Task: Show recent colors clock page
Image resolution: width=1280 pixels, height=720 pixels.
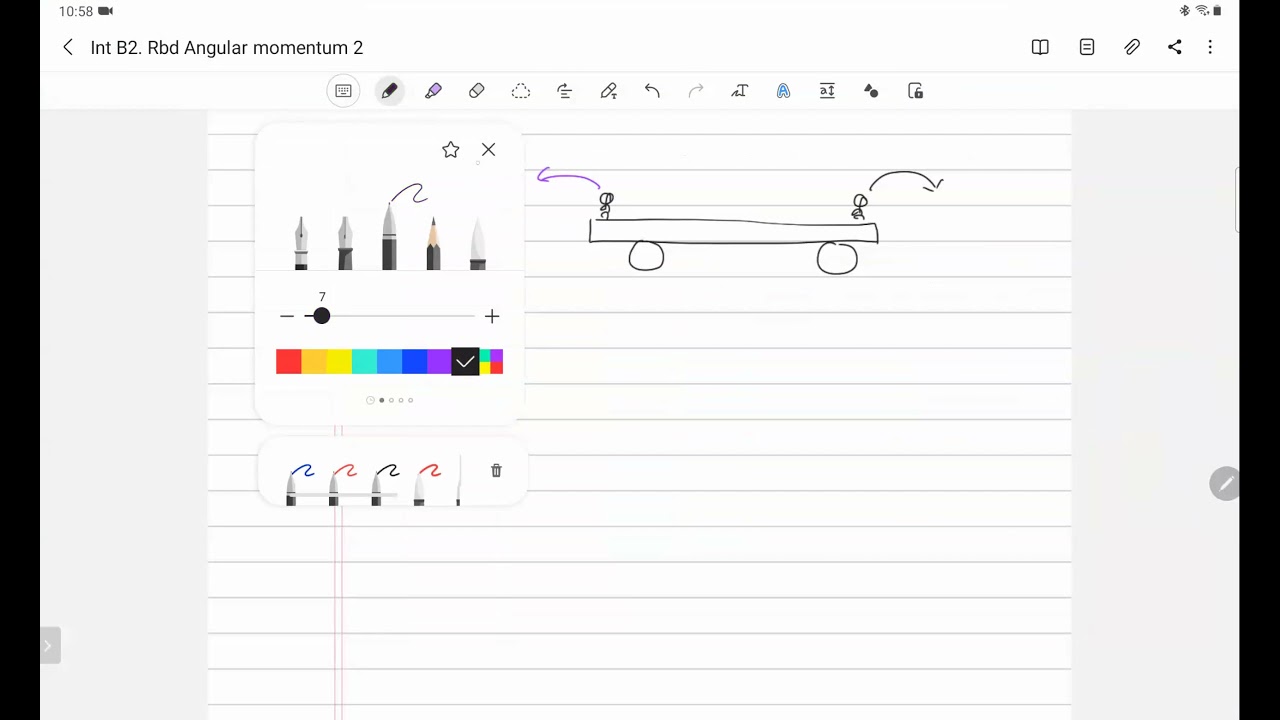Action: tap(370, 400)
